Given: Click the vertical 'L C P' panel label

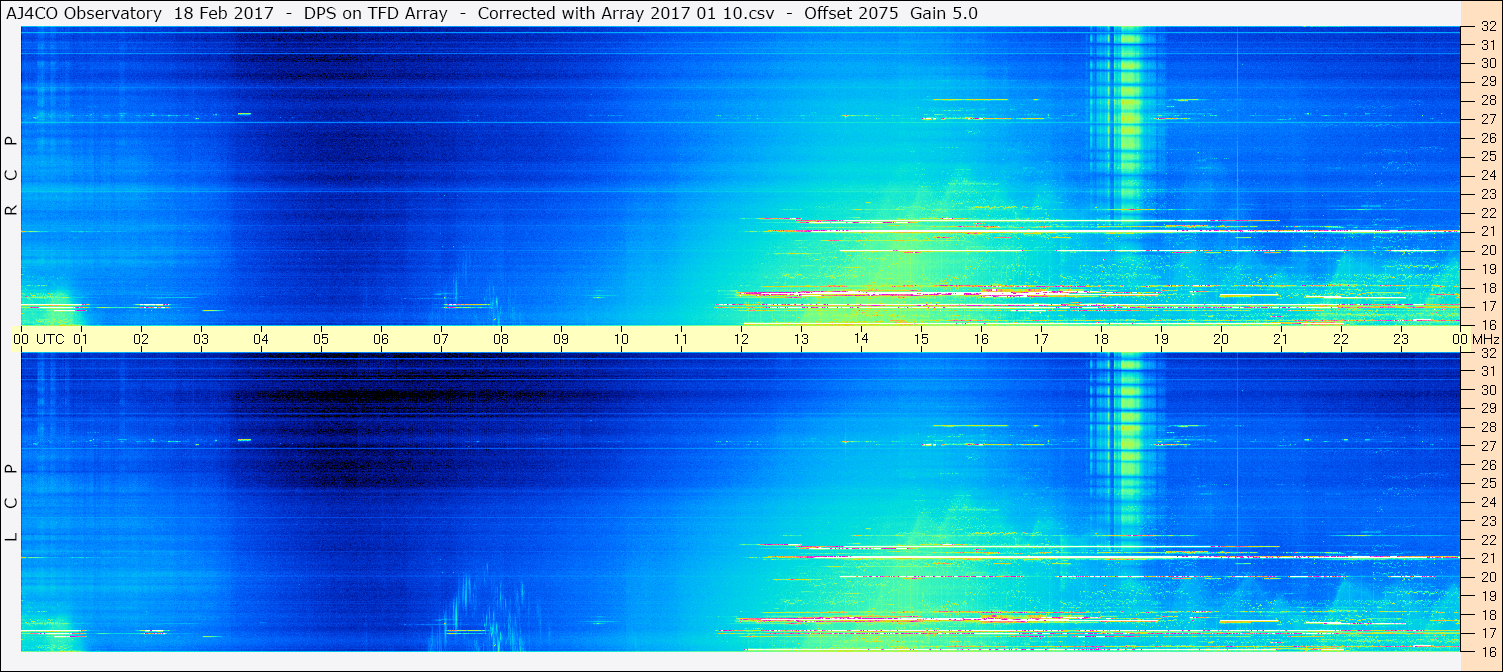Looking at the screenshot, I should [x=11, y=503].
